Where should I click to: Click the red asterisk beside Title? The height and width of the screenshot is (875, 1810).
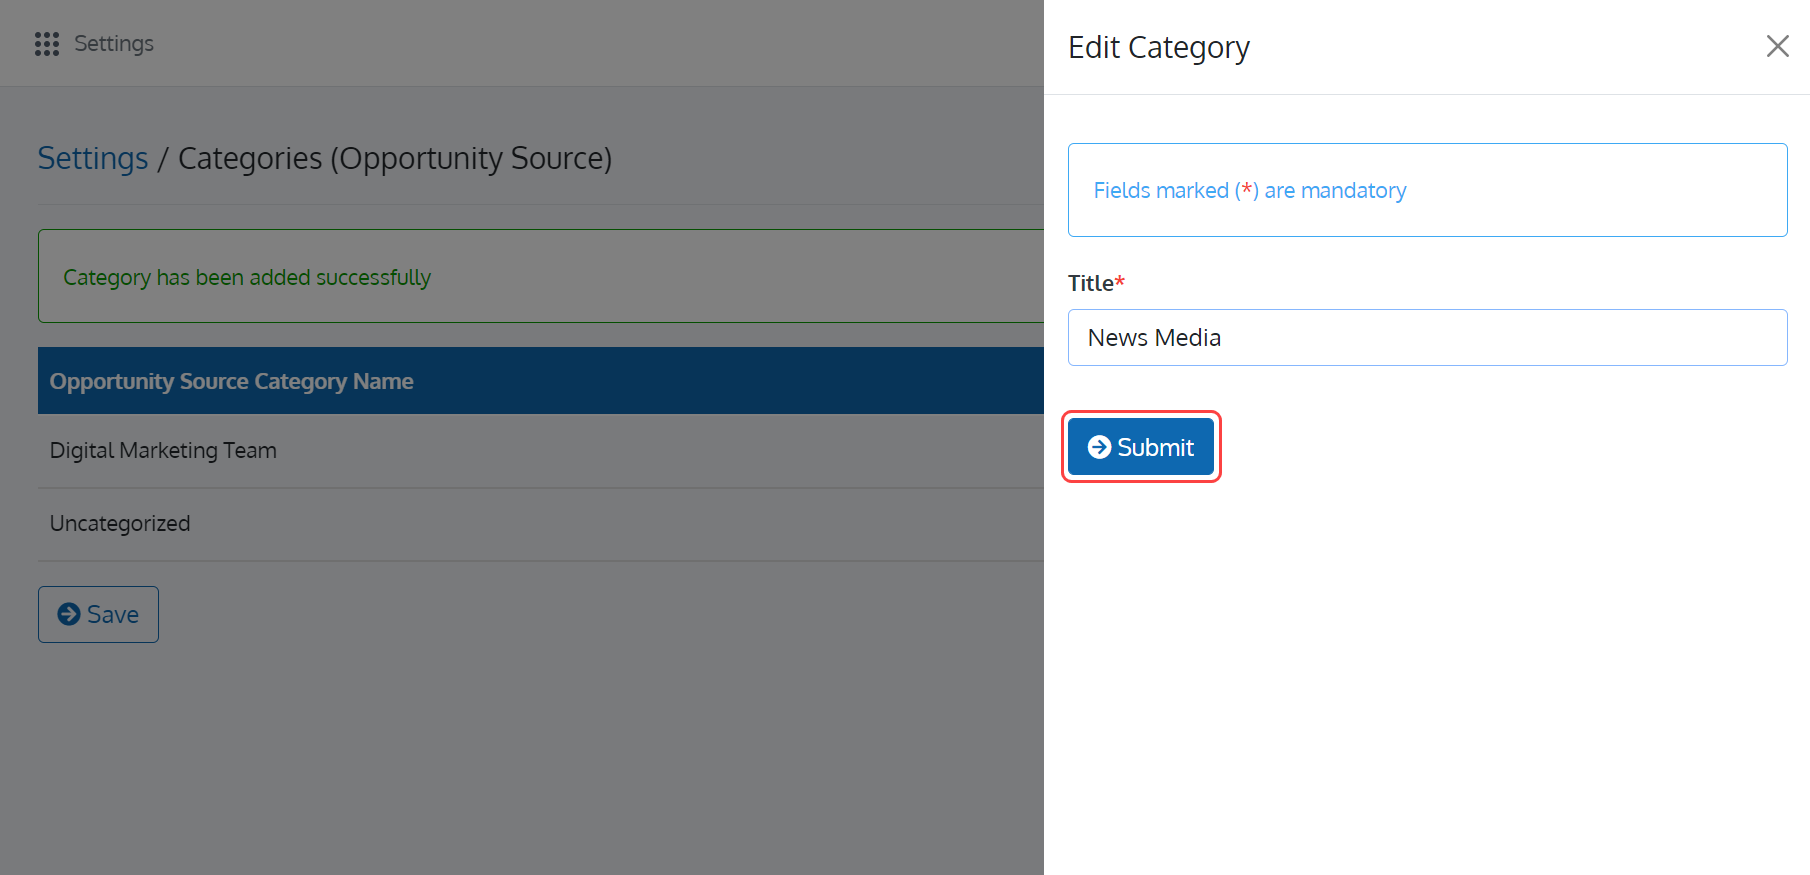[1120, 282]
